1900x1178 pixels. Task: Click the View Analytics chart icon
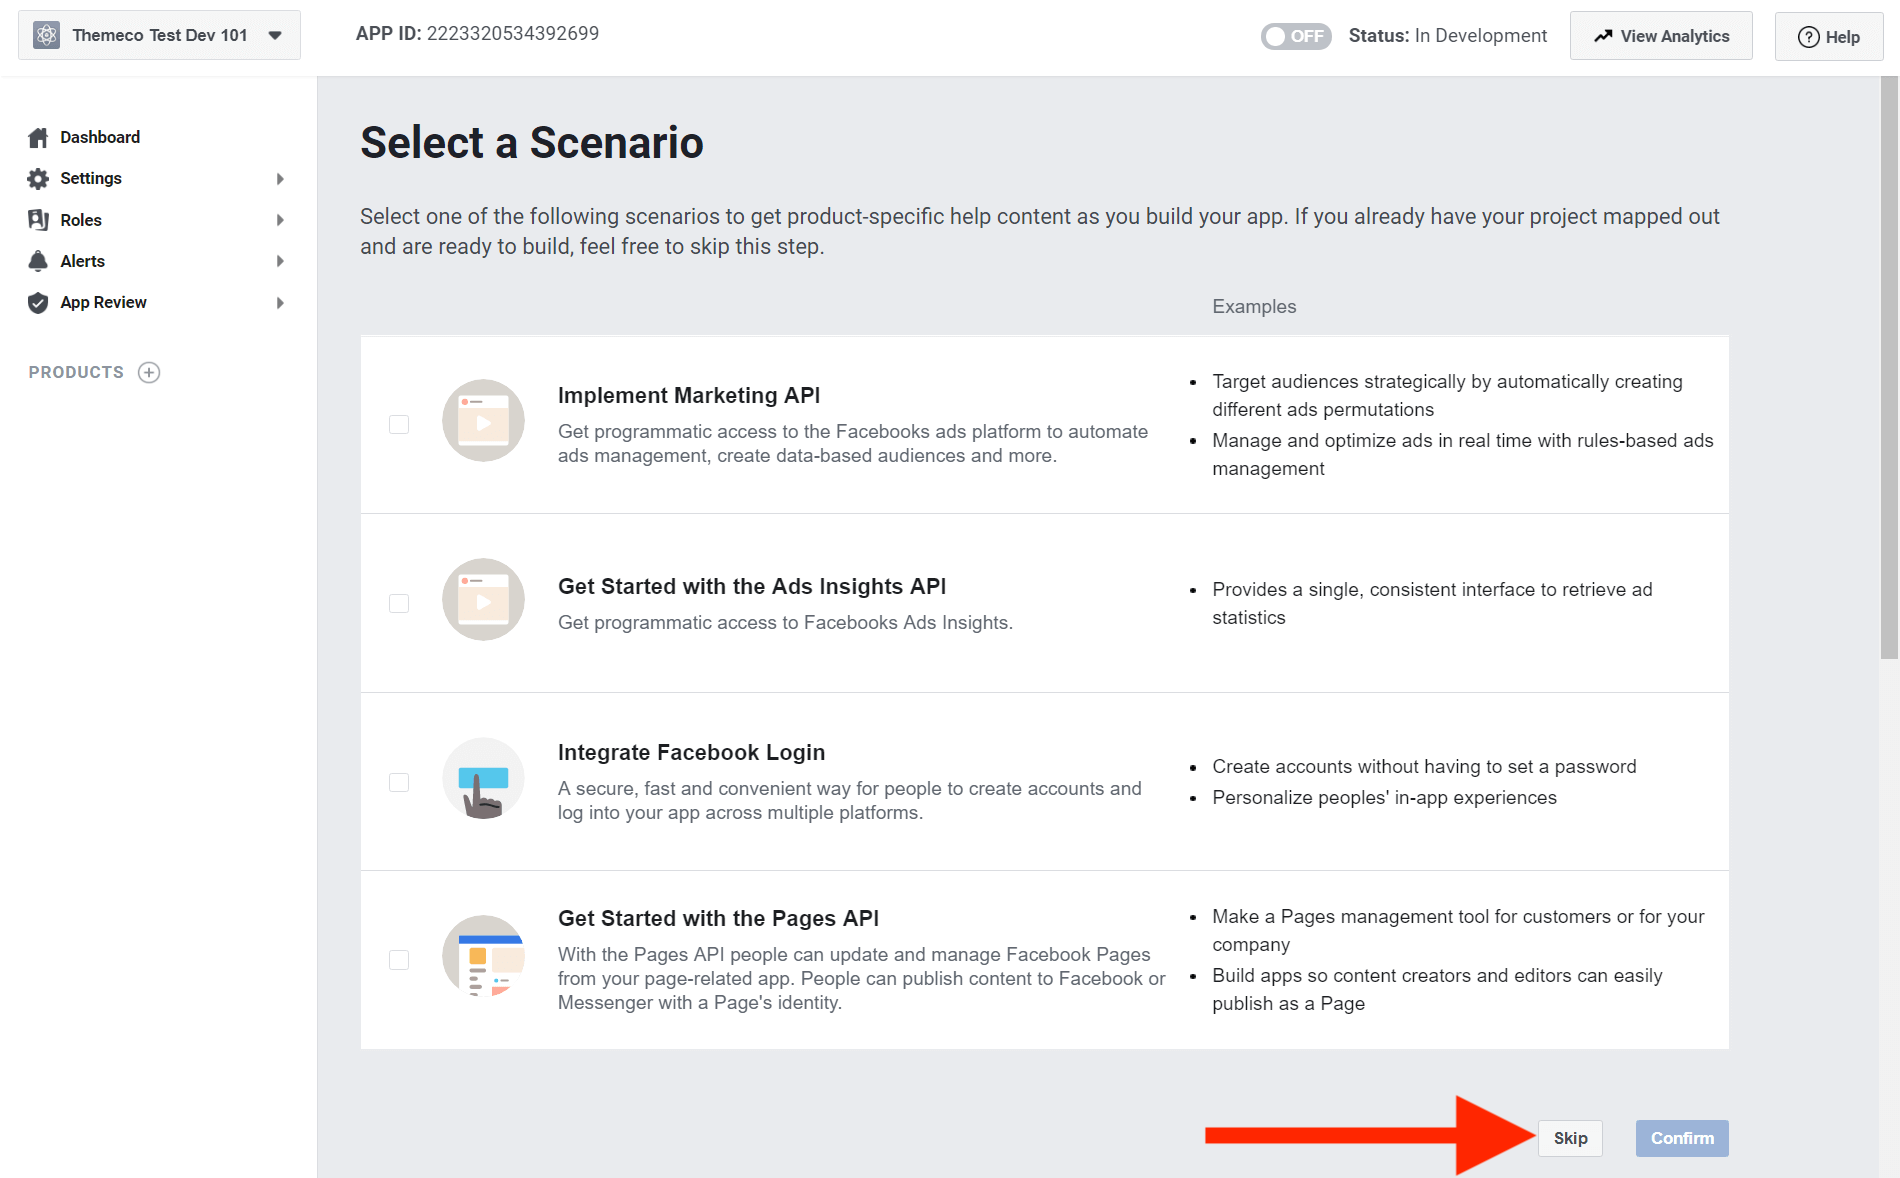click(x=1602, y=35)
